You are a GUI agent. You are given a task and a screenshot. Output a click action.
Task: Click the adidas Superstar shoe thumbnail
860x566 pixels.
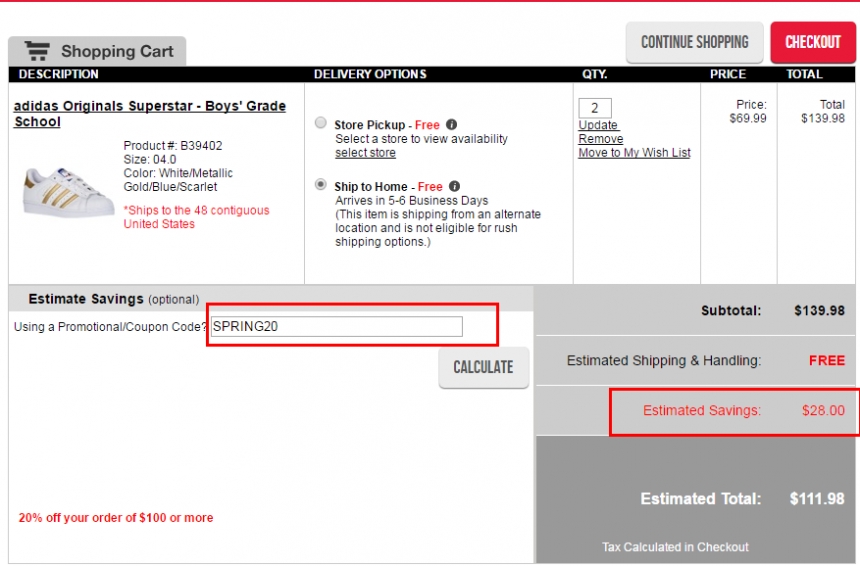[67, 193]
